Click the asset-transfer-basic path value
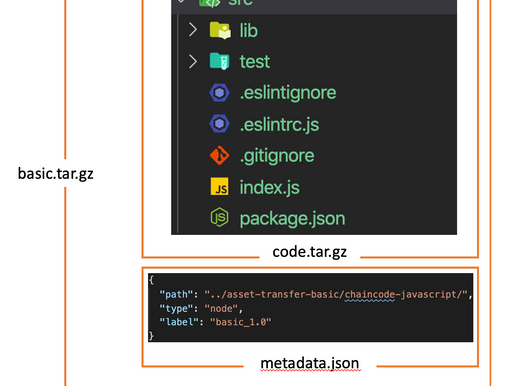The width and height of the screenshot is (514, 386). pos(336,295)
